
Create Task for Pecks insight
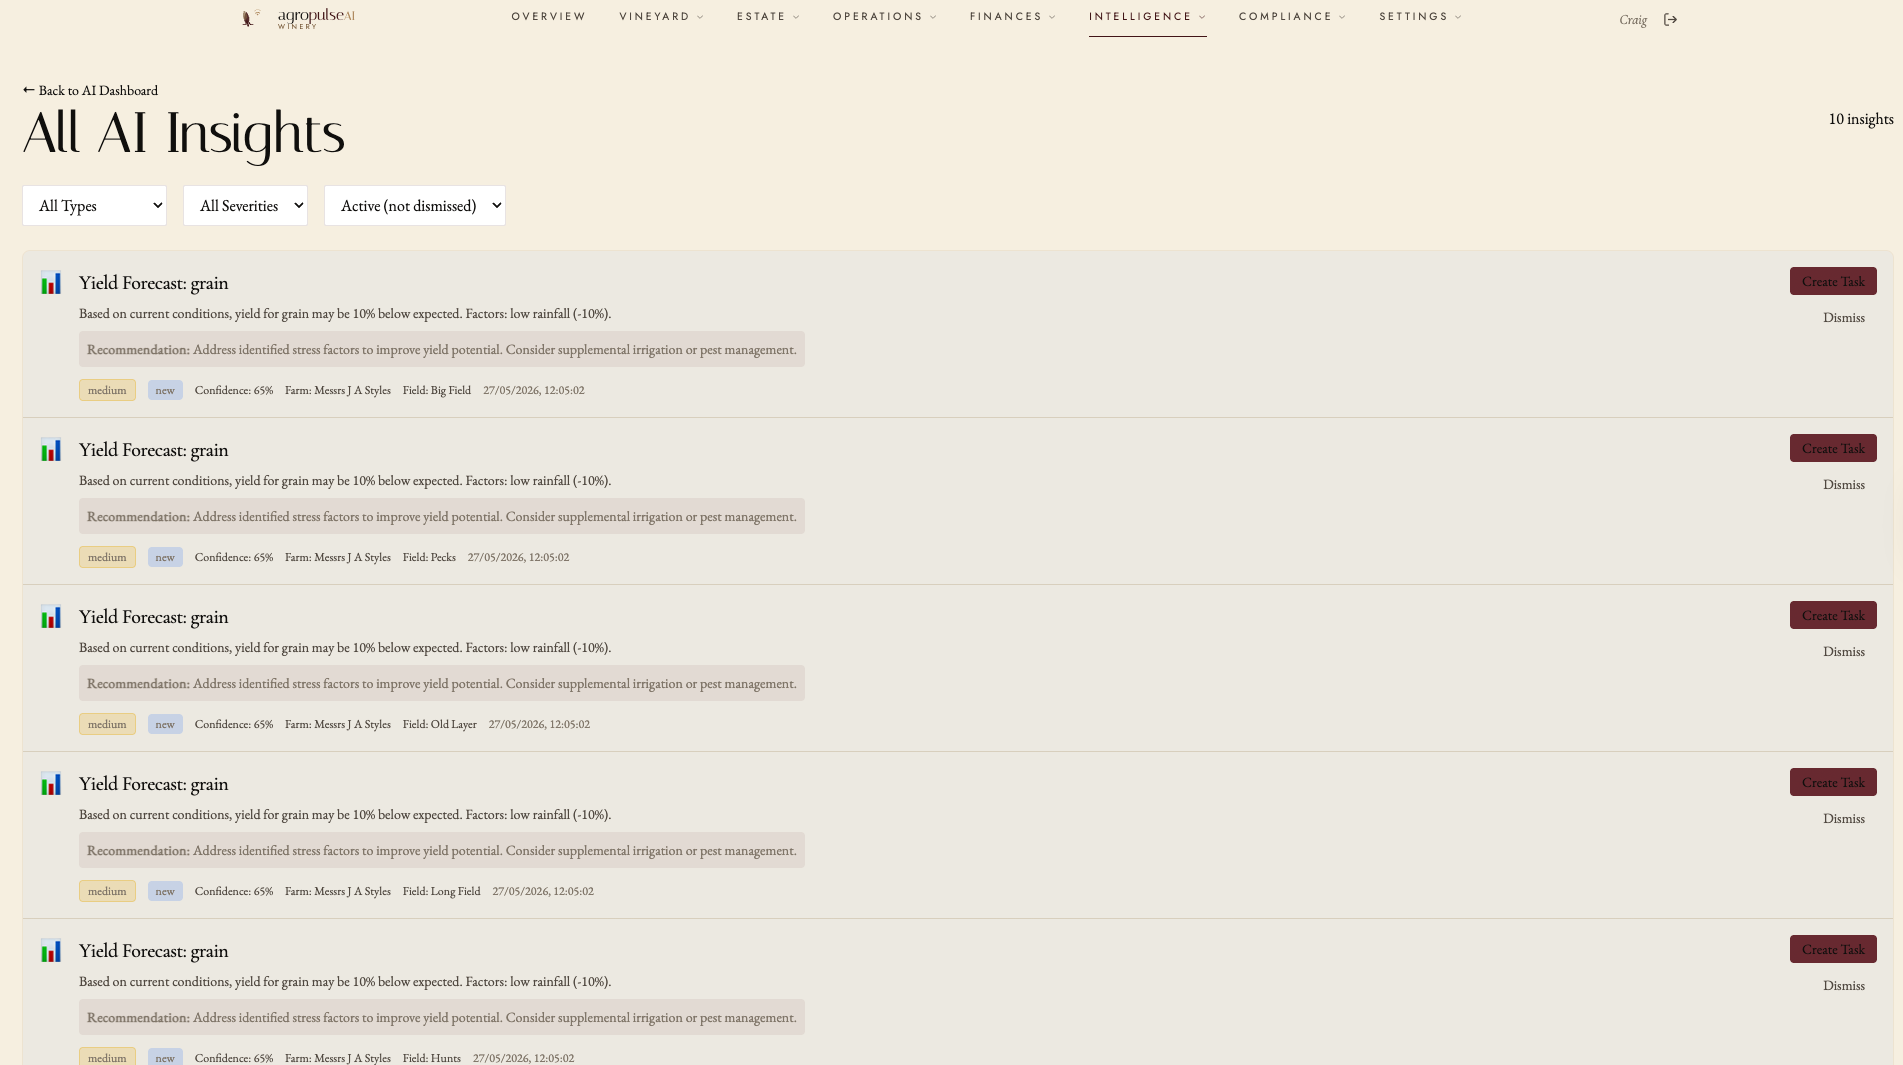(x=1833, y=449)
